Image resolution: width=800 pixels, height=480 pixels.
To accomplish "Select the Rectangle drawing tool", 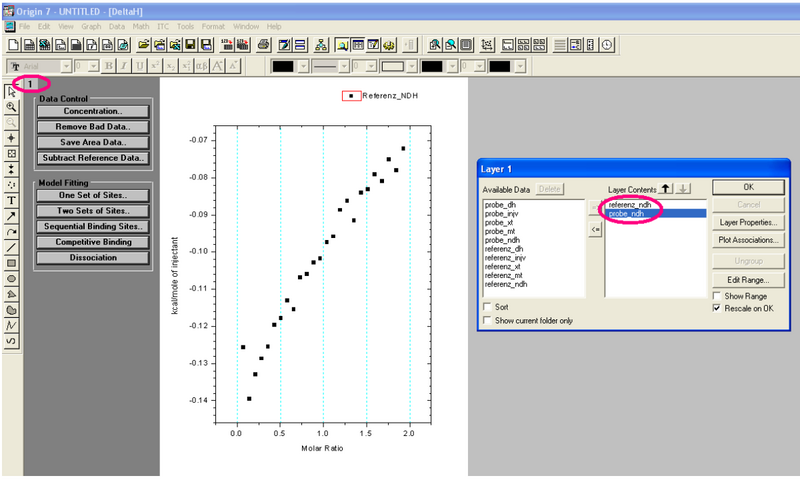I will tap(11, 263).
